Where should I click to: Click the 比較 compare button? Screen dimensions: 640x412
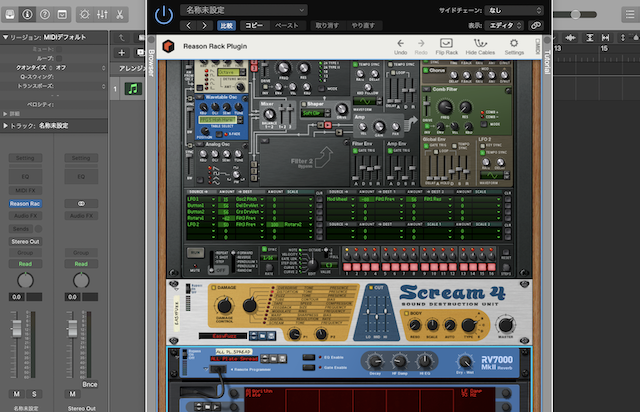click(x=225, y=25)
